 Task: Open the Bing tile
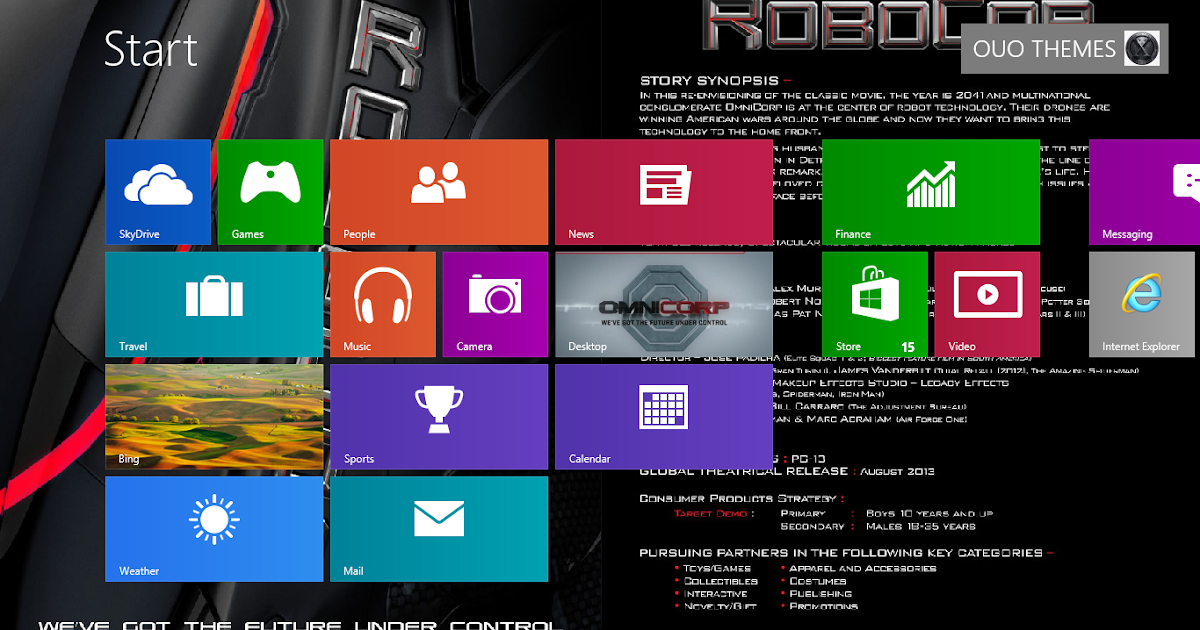coord(214,417)
